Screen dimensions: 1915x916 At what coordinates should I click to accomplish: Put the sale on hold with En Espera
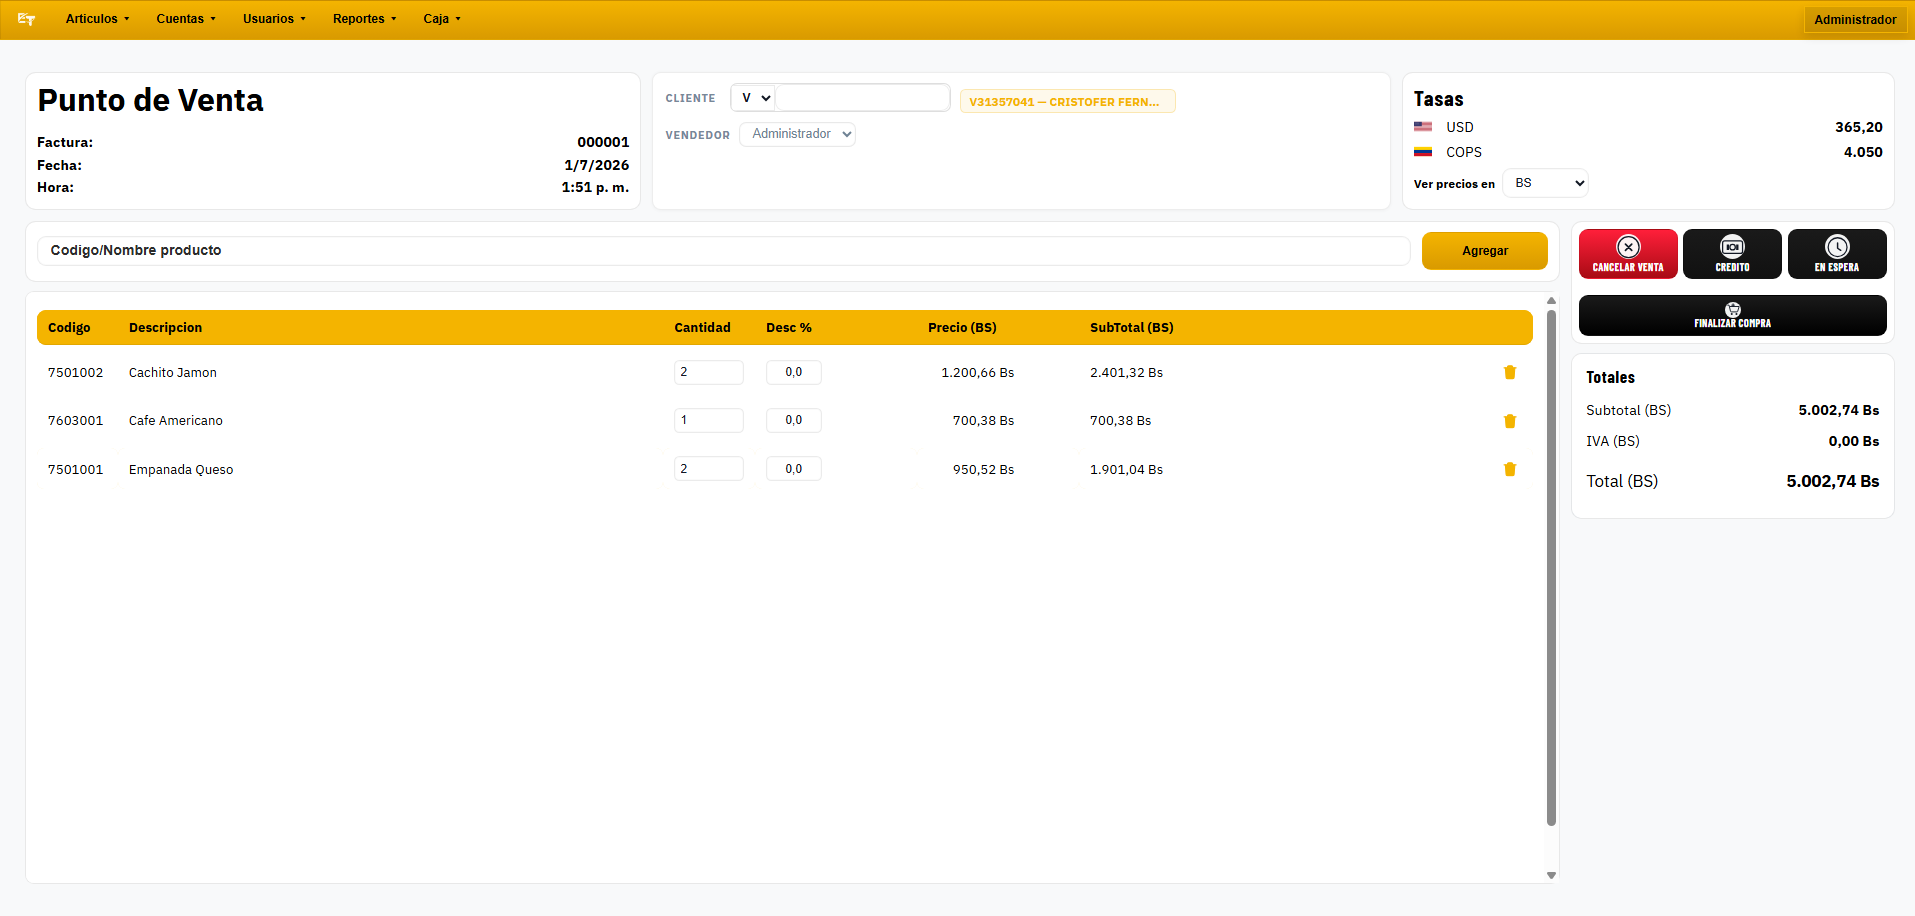pyautogui.click(x=1837, y=254)
